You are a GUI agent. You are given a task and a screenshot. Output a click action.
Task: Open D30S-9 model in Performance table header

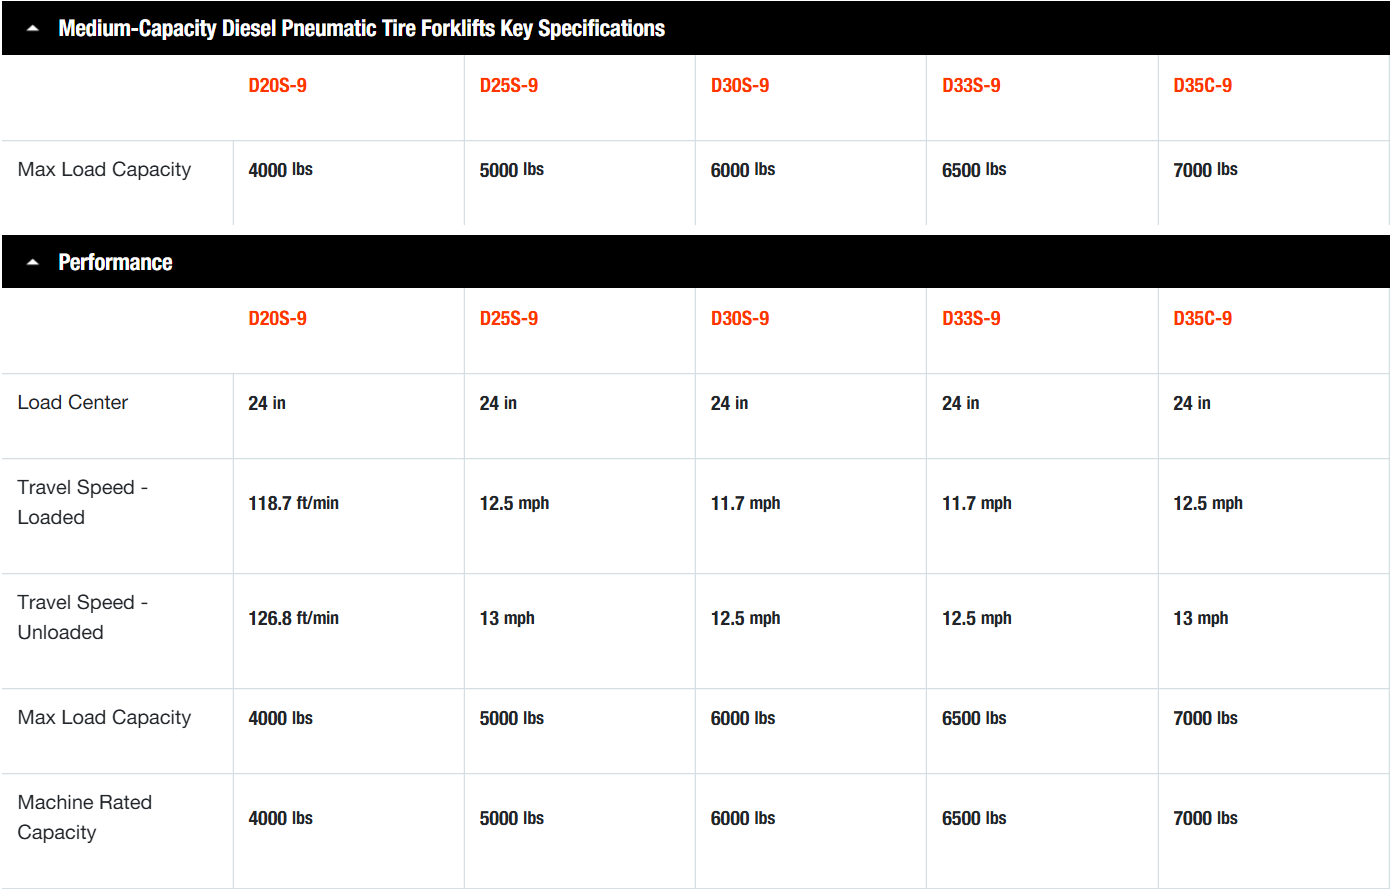pyautogui.click(x=739, y=318)
